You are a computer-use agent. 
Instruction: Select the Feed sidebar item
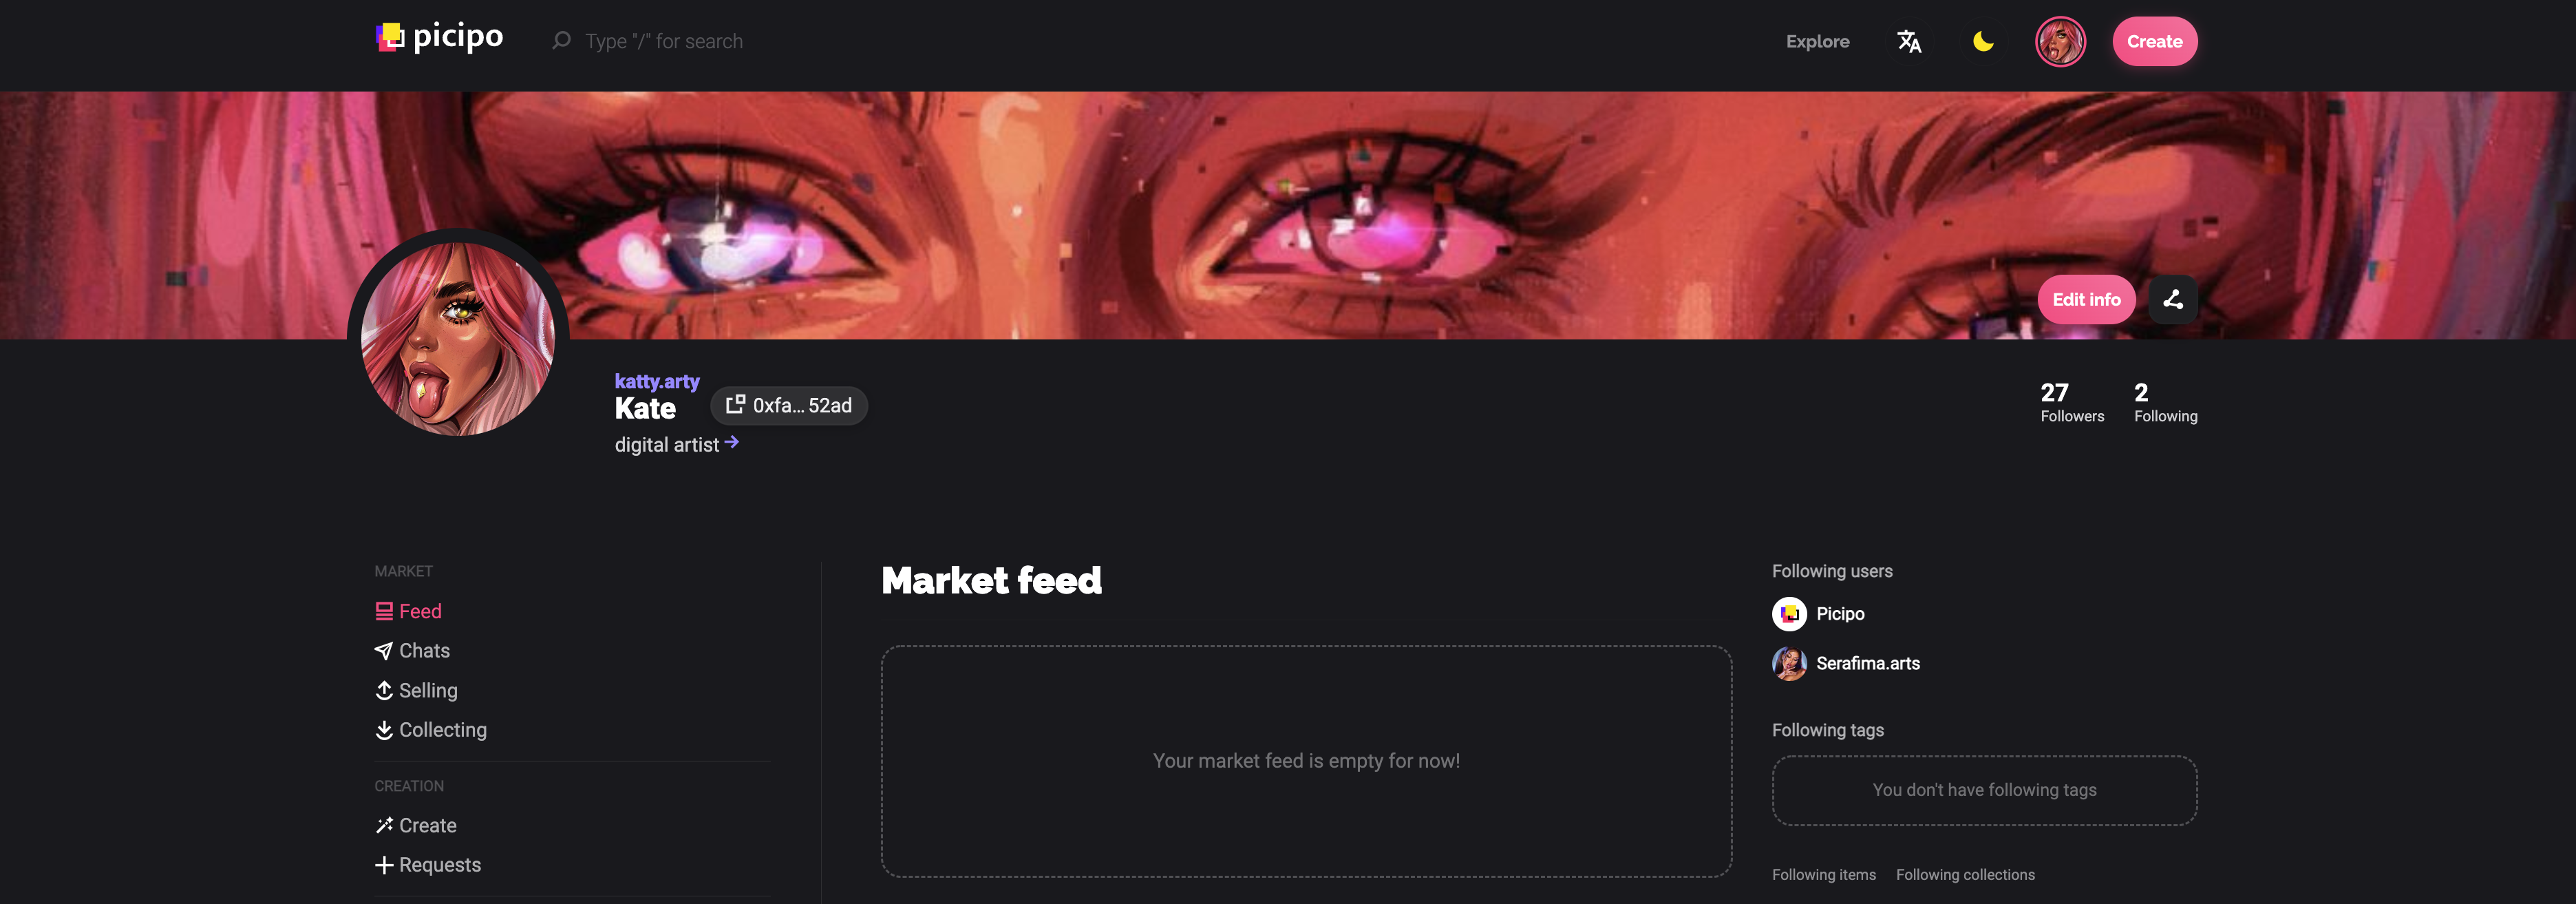pos(408,611)
